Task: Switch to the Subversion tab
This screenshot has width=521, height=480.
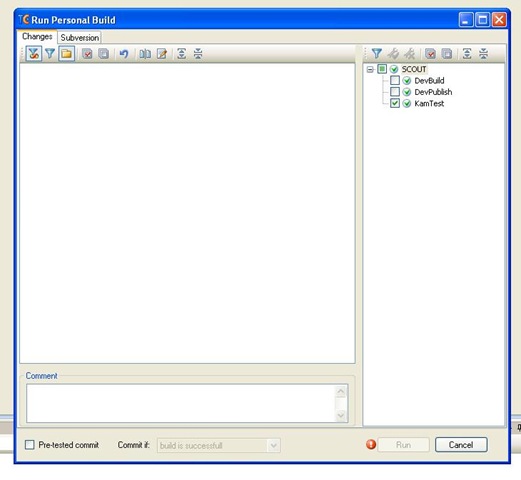Action: pyautogui.click(x=79, y=38)
